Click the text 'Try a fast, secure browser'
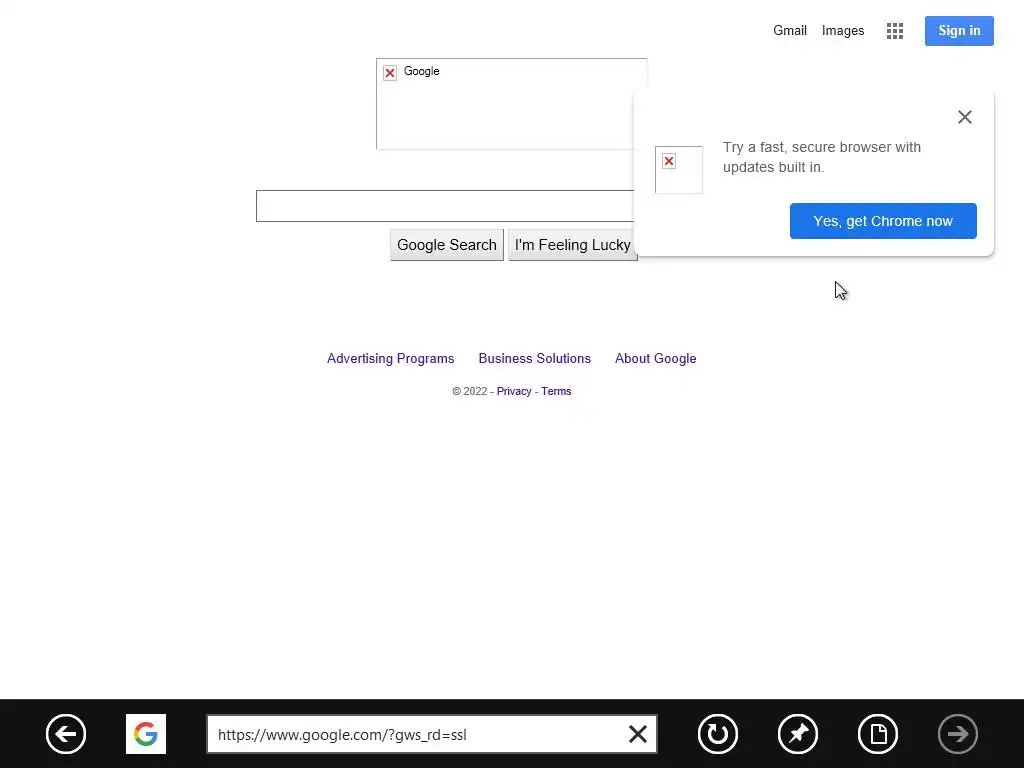Image resolution: width=1024 pixels, height=768 pixels. tap(803, 147)
